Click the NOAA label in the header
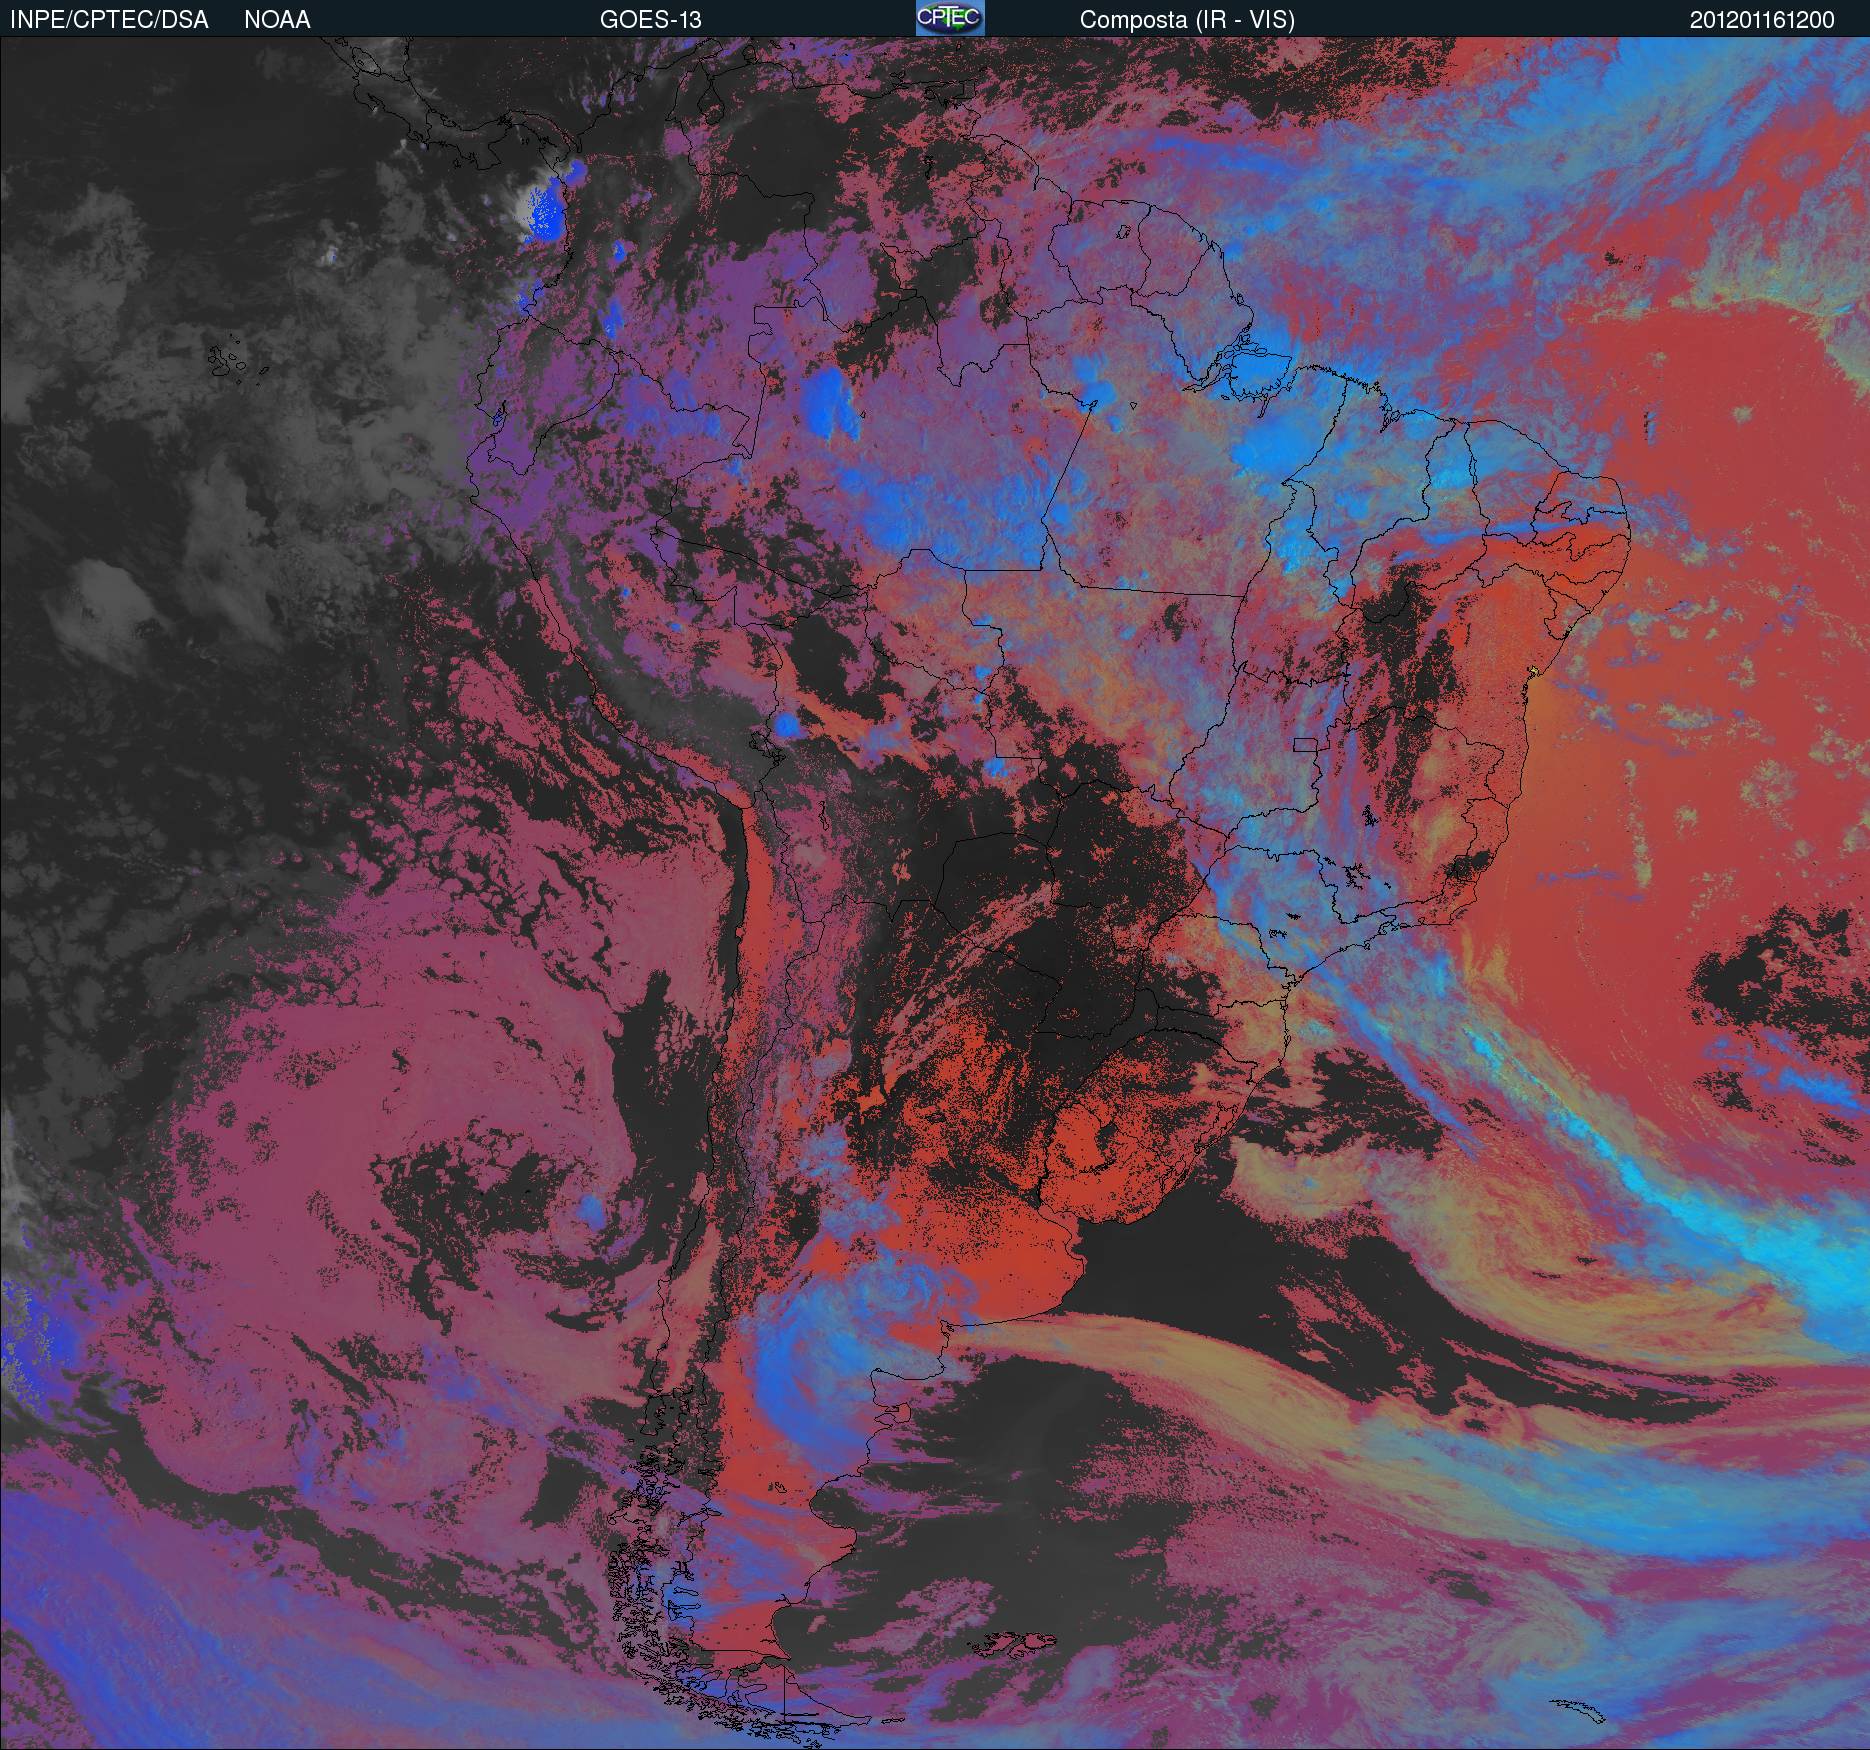 (277, 20)
